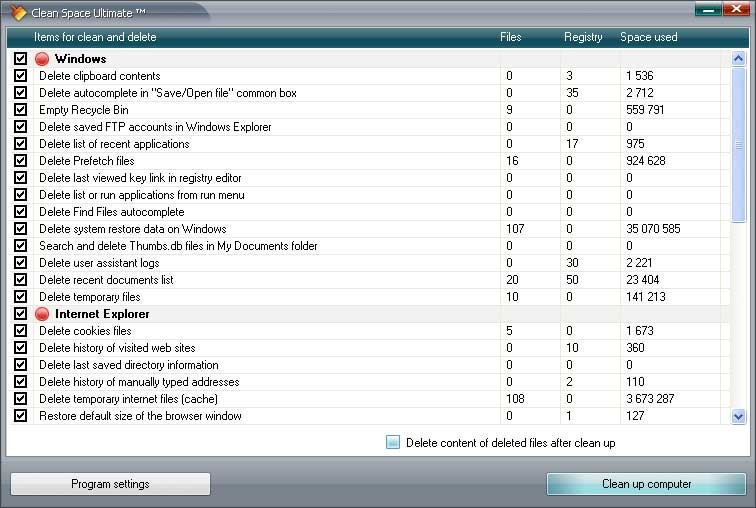The image size is (756, 508).
Task: Toggle Delete Prefetch files checkbox
Action: coord(20,160)
